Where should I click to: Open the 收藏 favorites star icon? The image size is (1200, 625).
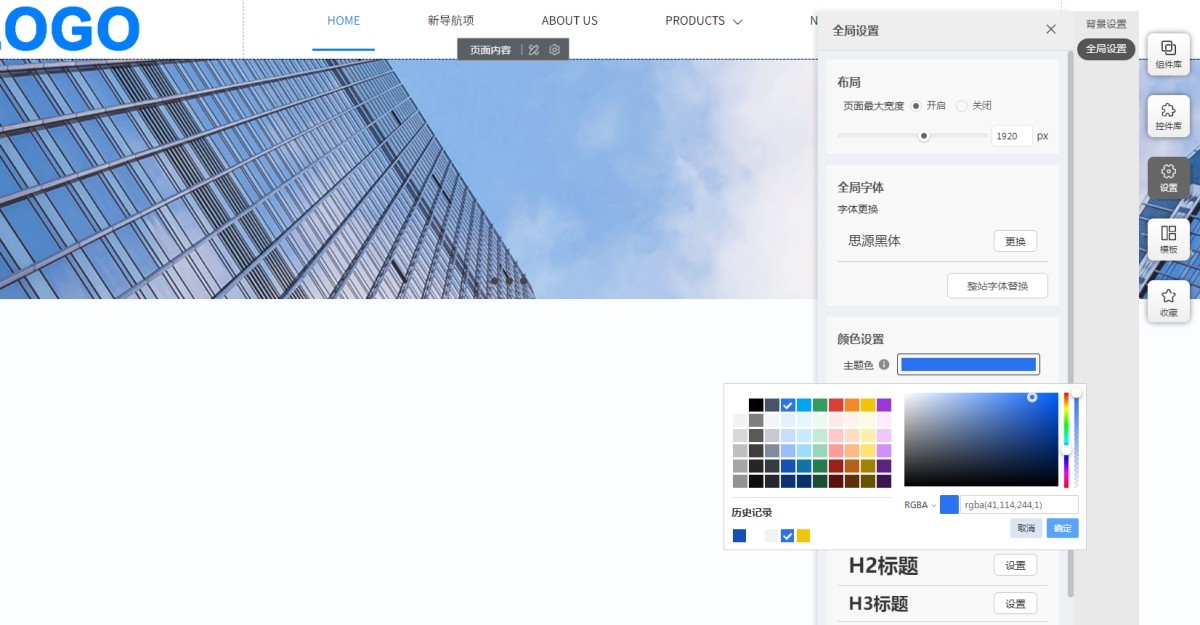(x=1168, y=301)
